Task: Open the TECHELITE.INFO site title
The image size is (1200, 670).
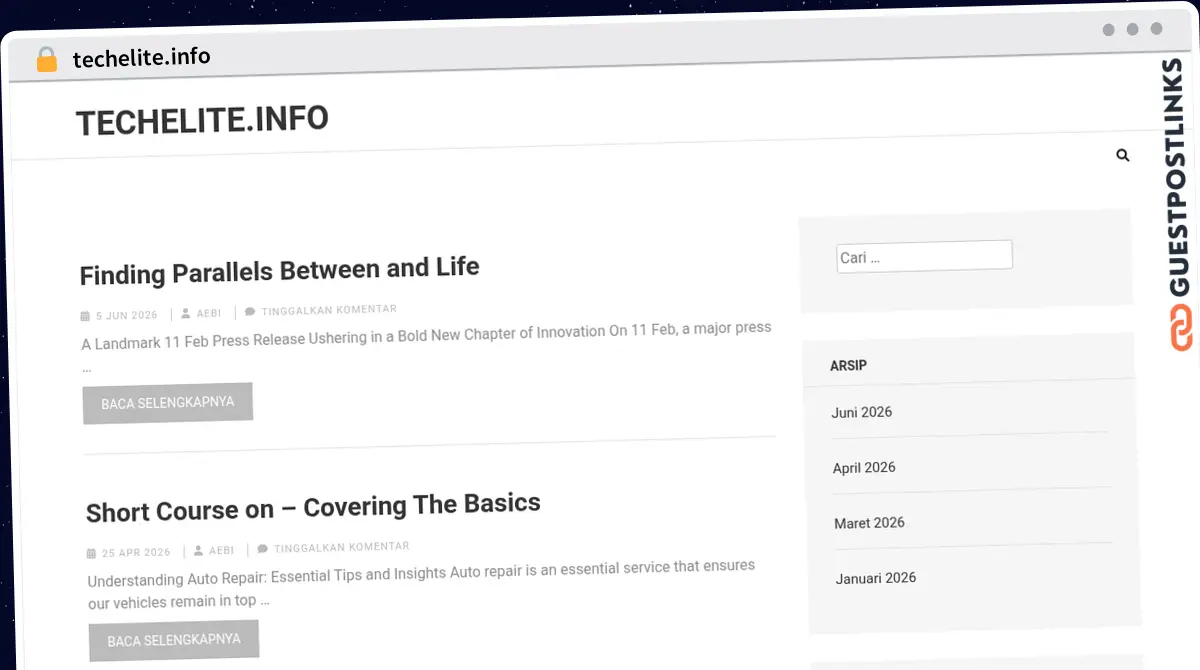Action: pyautogui.click(x=202, y=121)
